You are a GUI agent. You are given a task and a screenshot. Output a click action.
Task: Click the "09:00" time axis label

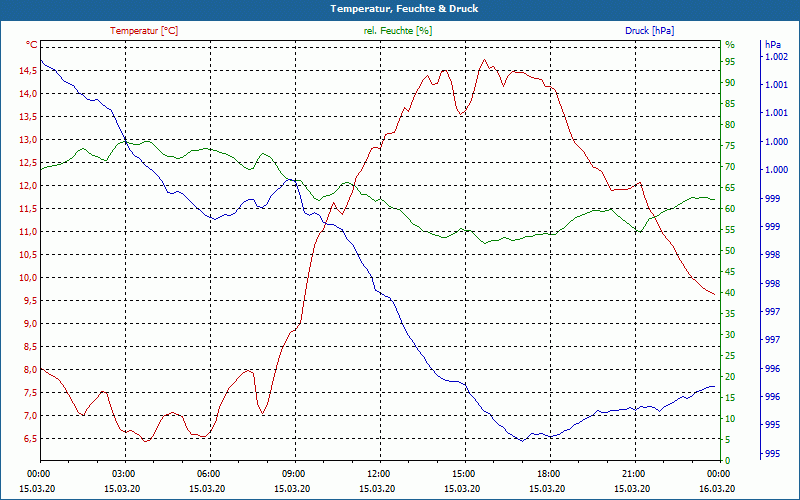293,473
